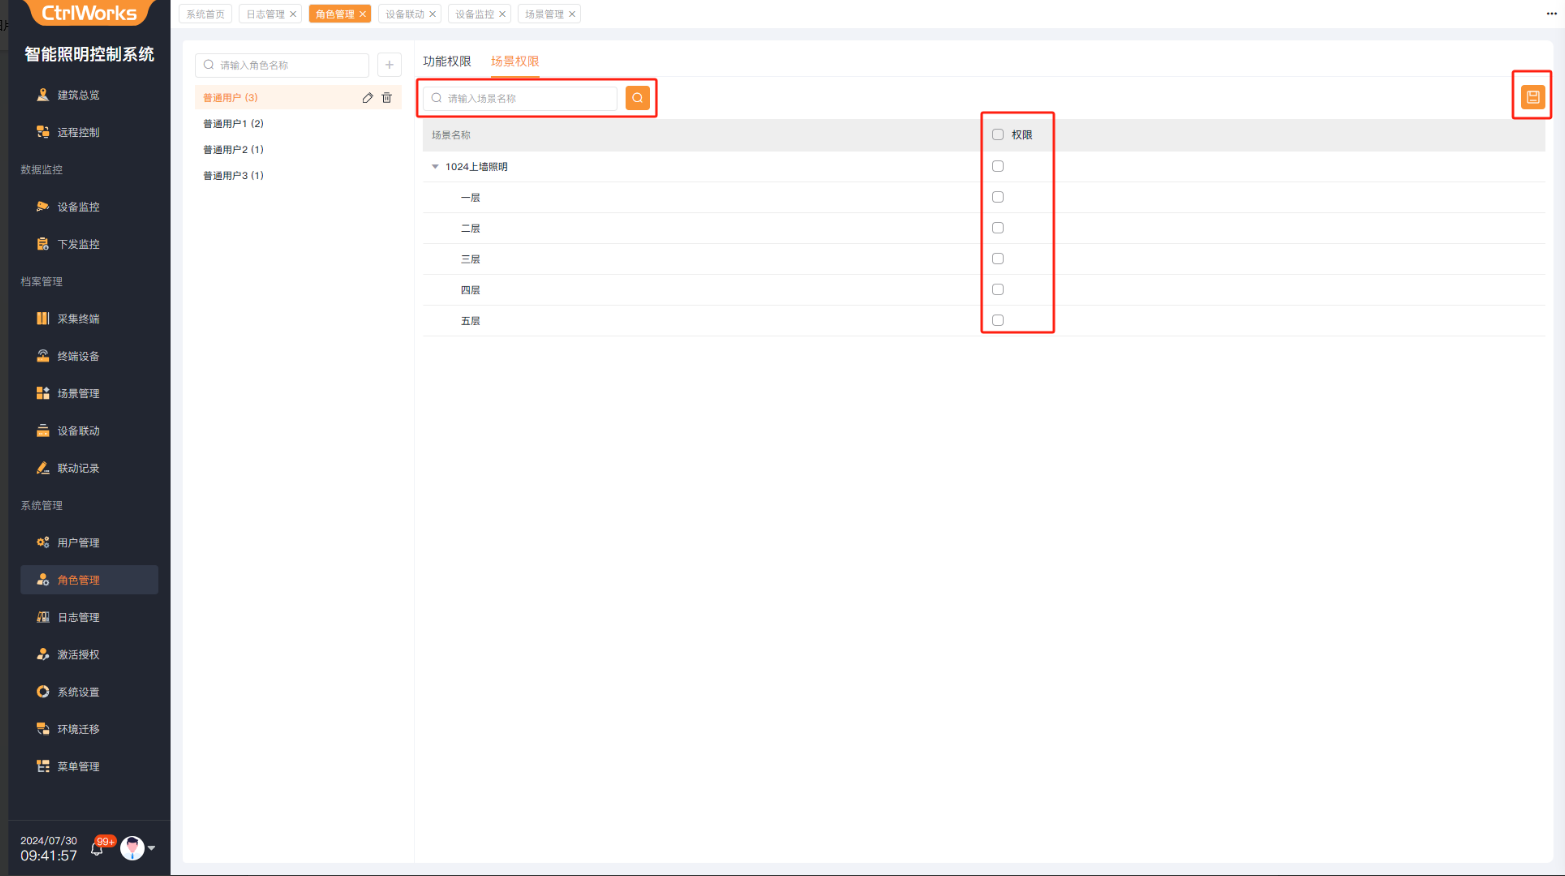Screen dimensions: 1565x876
Task: Go to 场景管理 in the sidebar
Action: [x=78, y=394]
